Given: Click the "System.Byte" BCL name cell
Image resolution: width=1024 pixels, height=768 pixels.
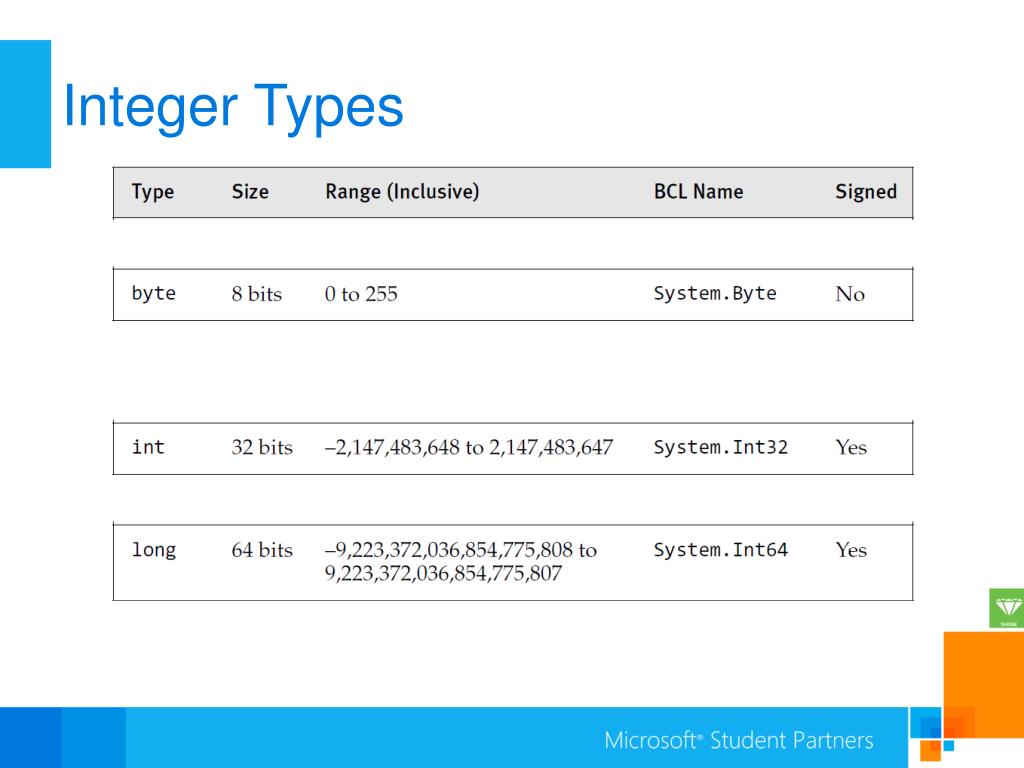Looking at the screenshot, I should point(715,293).
